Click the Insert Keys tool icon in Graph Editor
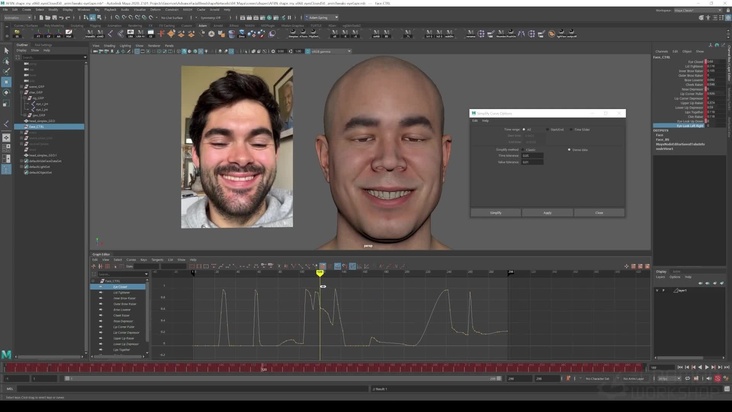Viewport: 732px width, 412px height. tap(100, 266)
